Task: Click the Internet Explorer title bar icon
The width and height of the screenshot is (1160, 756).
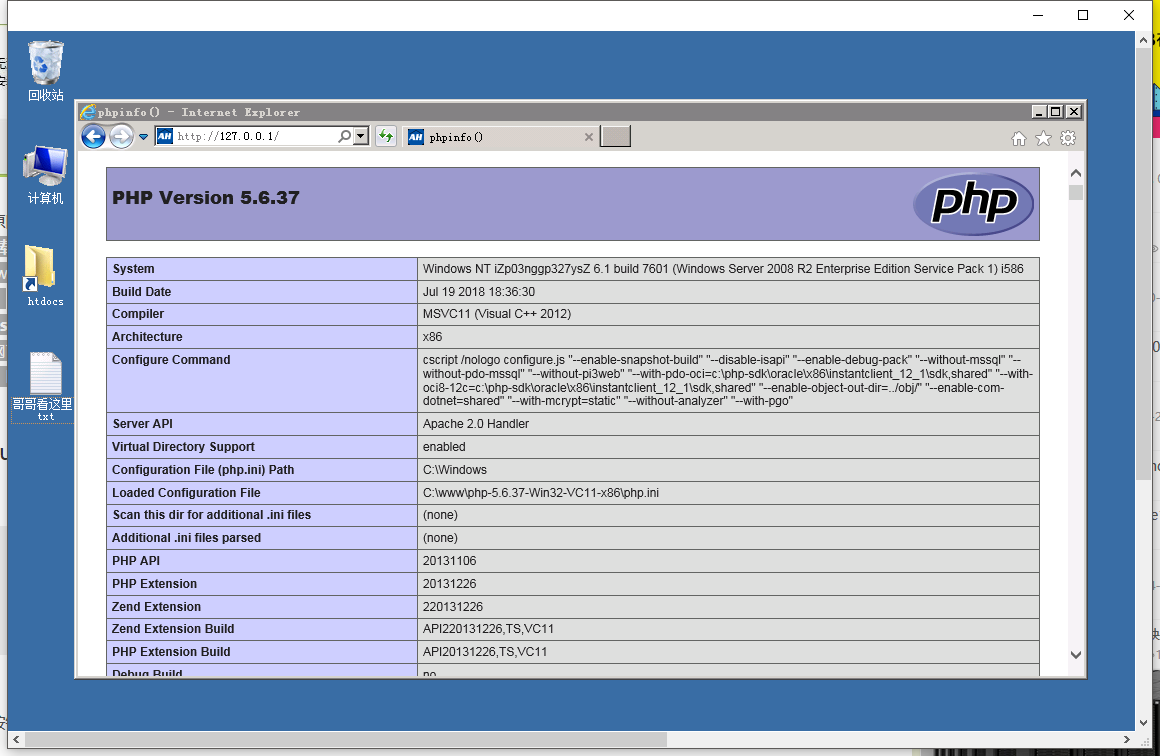Action: point(88,112)
